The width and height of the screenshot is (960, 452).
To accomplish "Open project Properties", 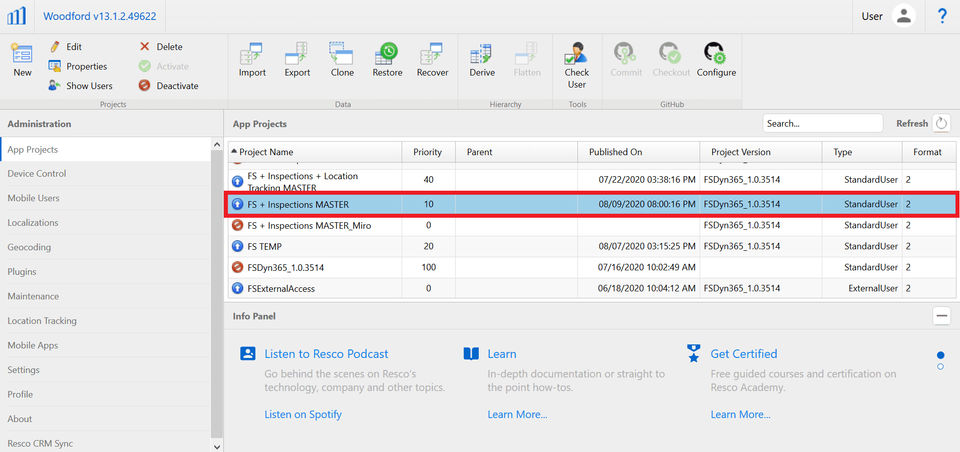I will tap(77, 66).
